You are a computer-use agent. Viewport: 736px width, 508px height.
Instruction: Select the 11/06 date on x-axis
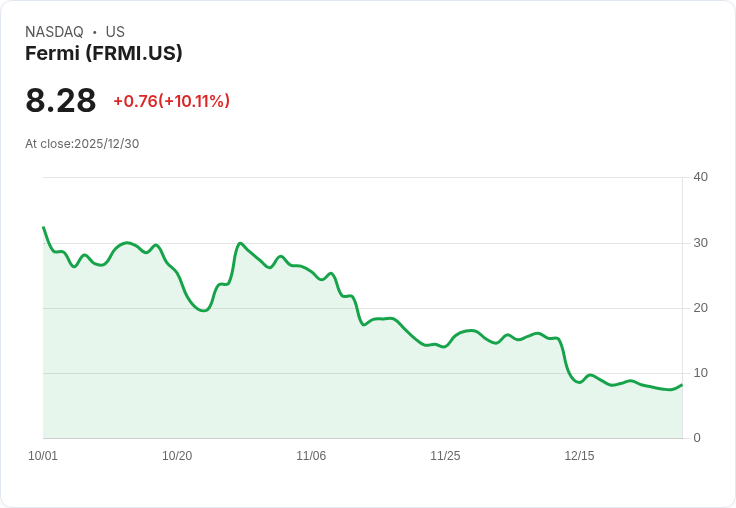pyautogui.click(x=311, y=456)
